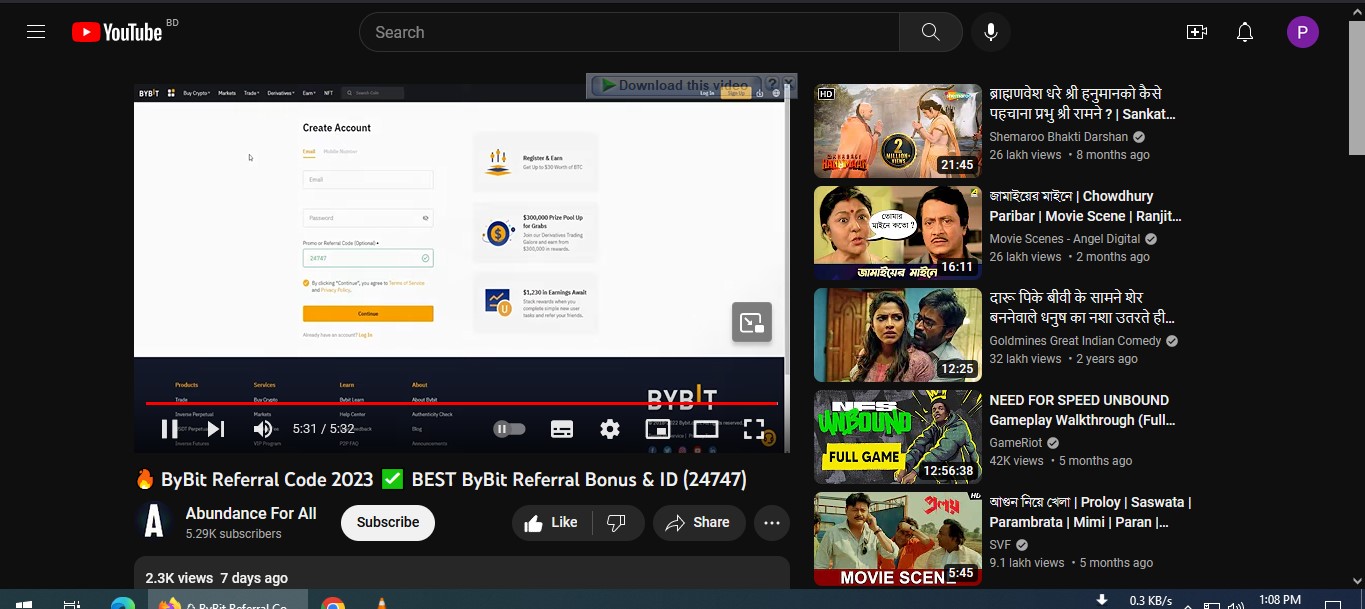The image size is (1365, 609).
Task: Share the video
Action: [698, 522]
